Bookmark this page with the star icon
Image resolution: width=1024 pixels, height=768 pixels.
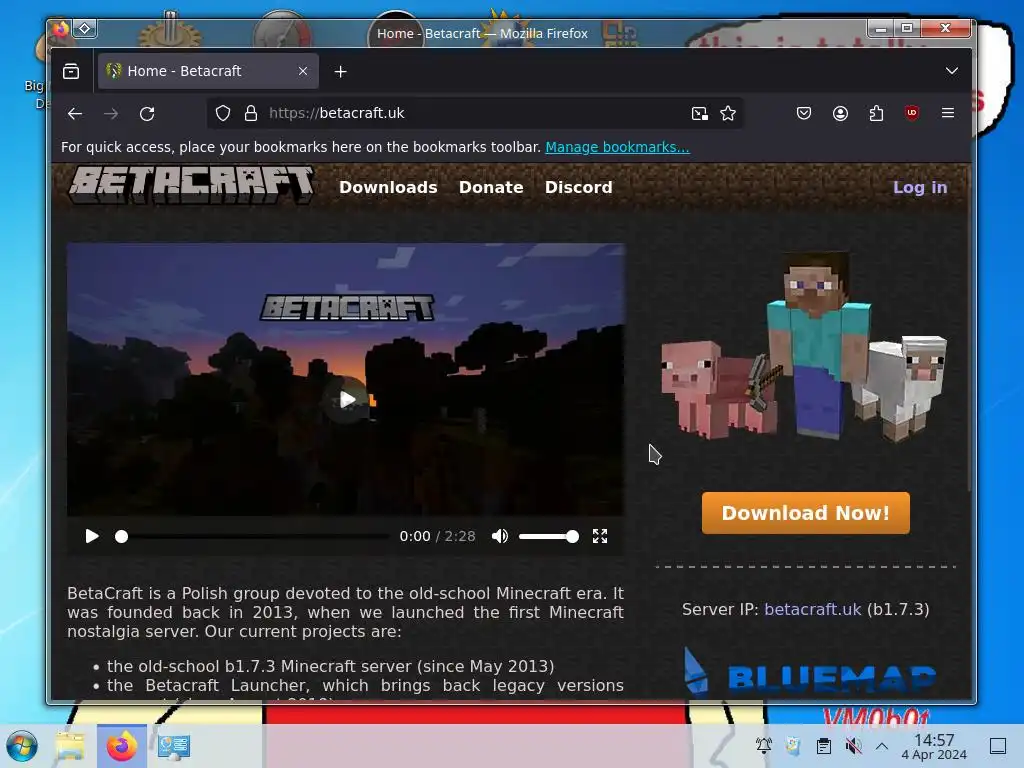tap(728, 114)
